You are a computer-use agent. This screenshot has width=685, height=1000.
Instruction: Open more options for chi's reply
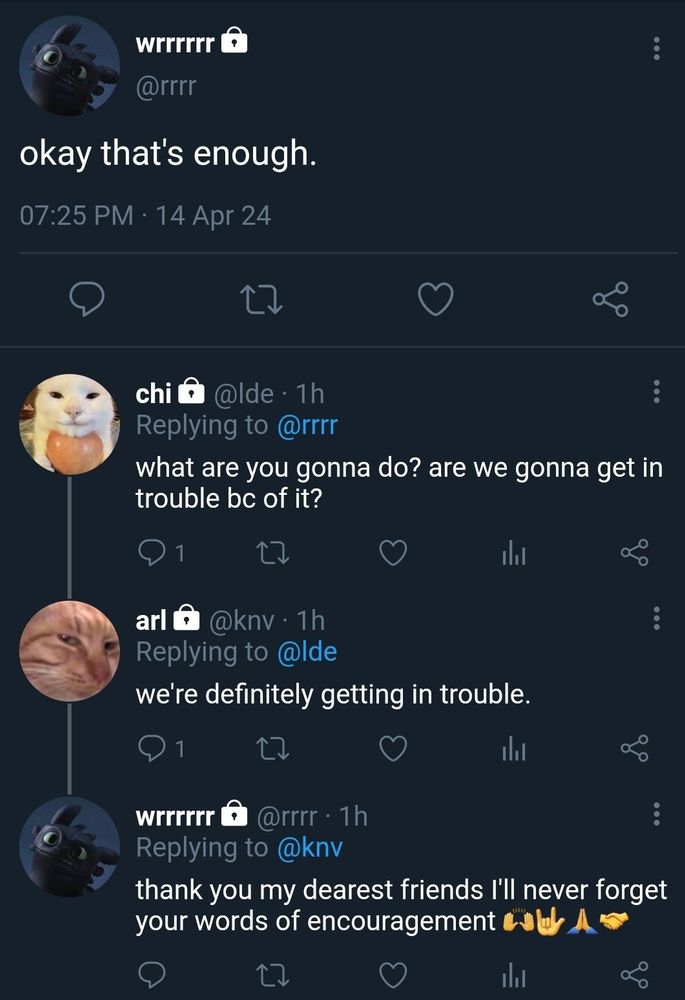click(656, 392)
